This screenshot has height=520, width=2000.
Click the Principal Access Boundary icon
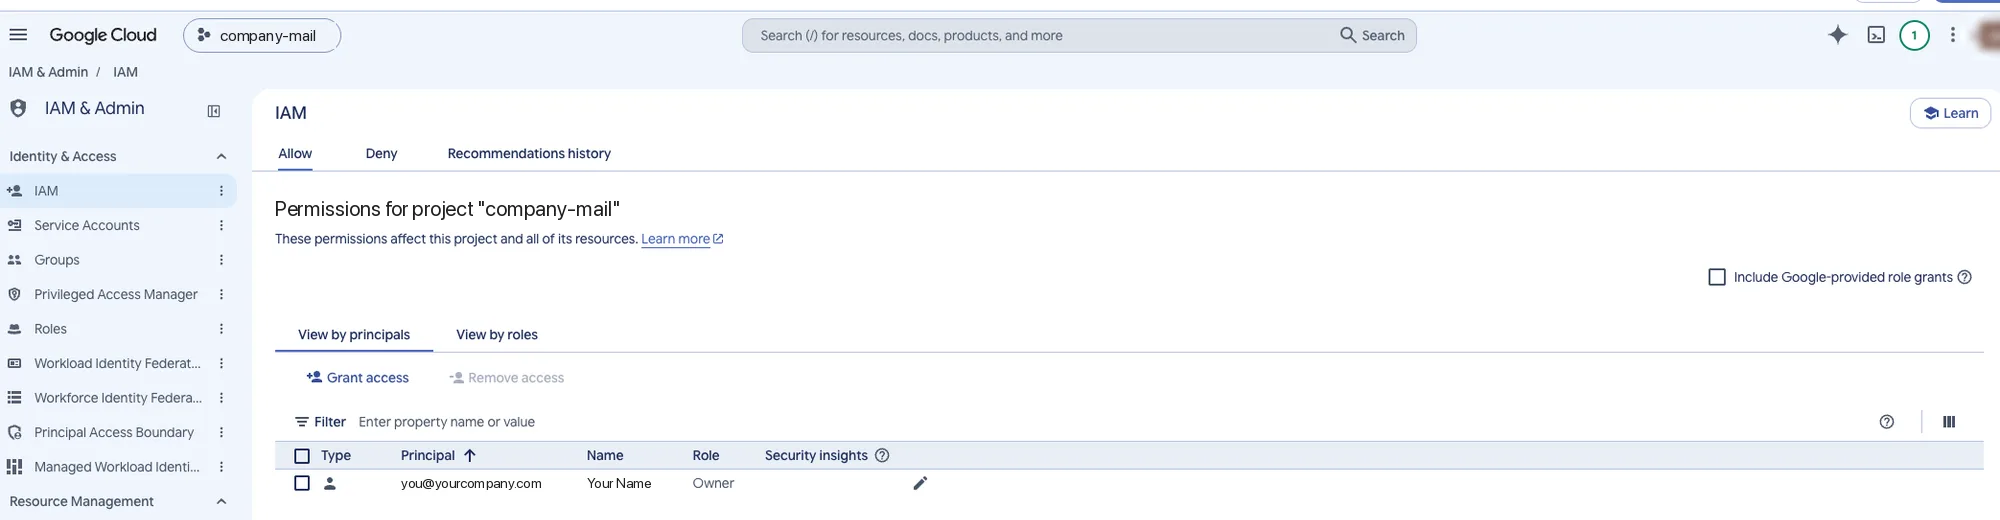(14, 432)
